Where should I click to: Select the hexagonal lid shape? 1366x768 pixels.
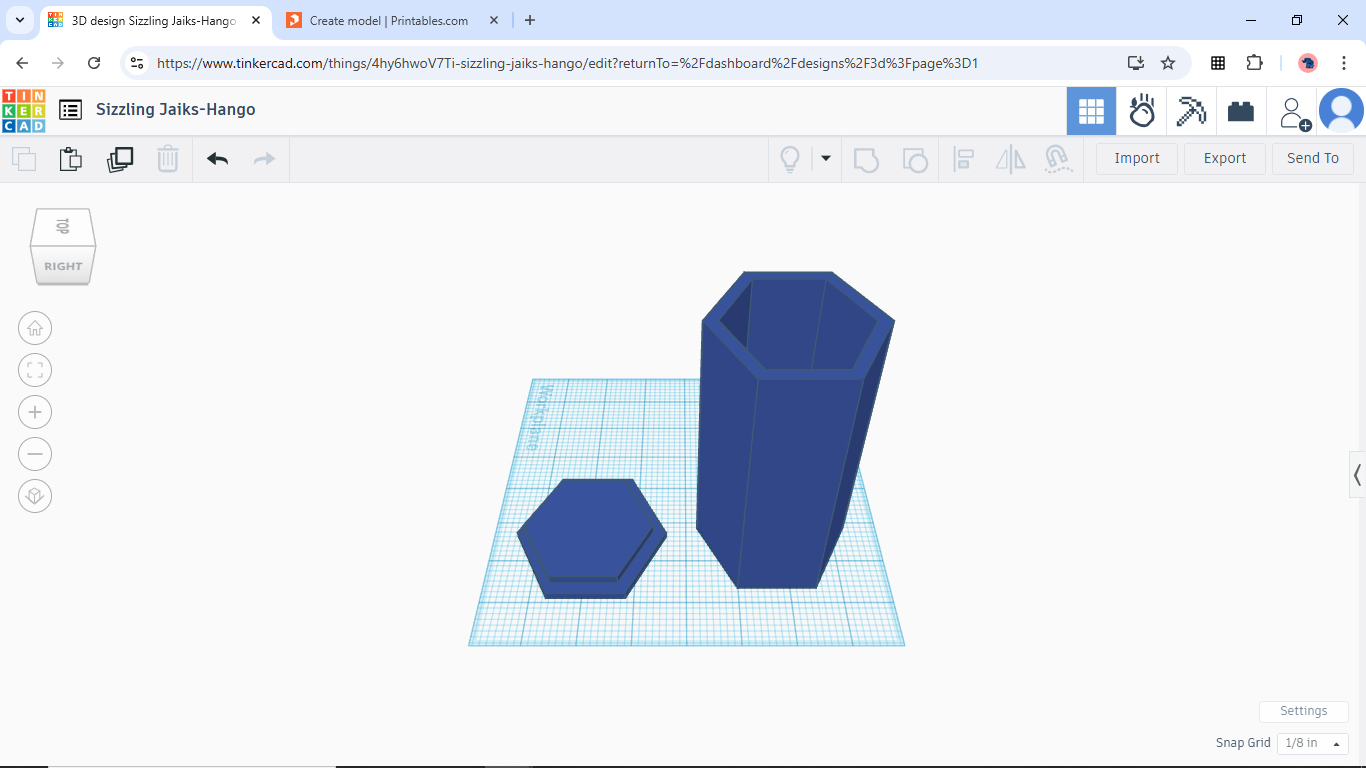click(592, 538)
